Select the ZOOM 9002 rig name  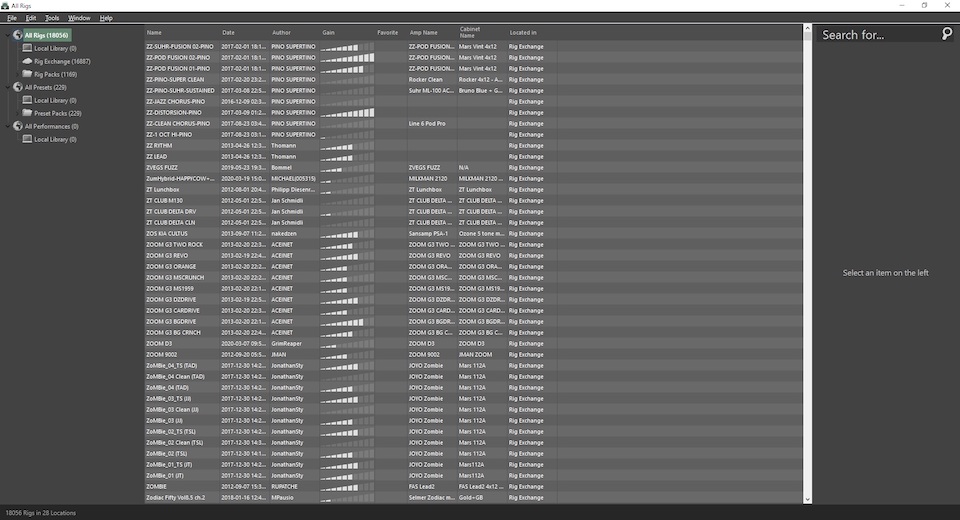pyautogui.click(x=162, y=355)
